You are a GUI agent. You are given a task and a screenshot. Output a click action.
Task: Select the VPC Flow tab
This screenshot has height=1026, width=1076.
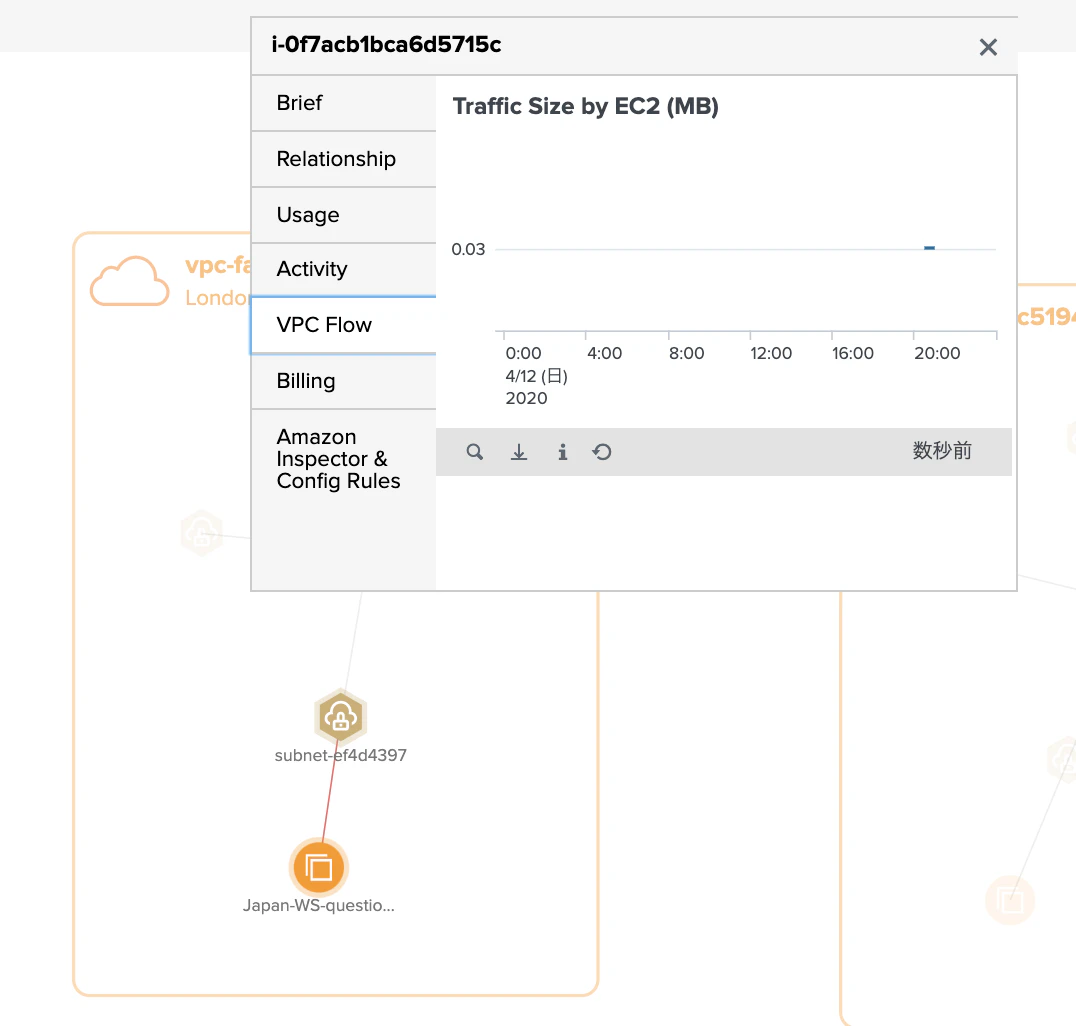[x=344, y=325]
